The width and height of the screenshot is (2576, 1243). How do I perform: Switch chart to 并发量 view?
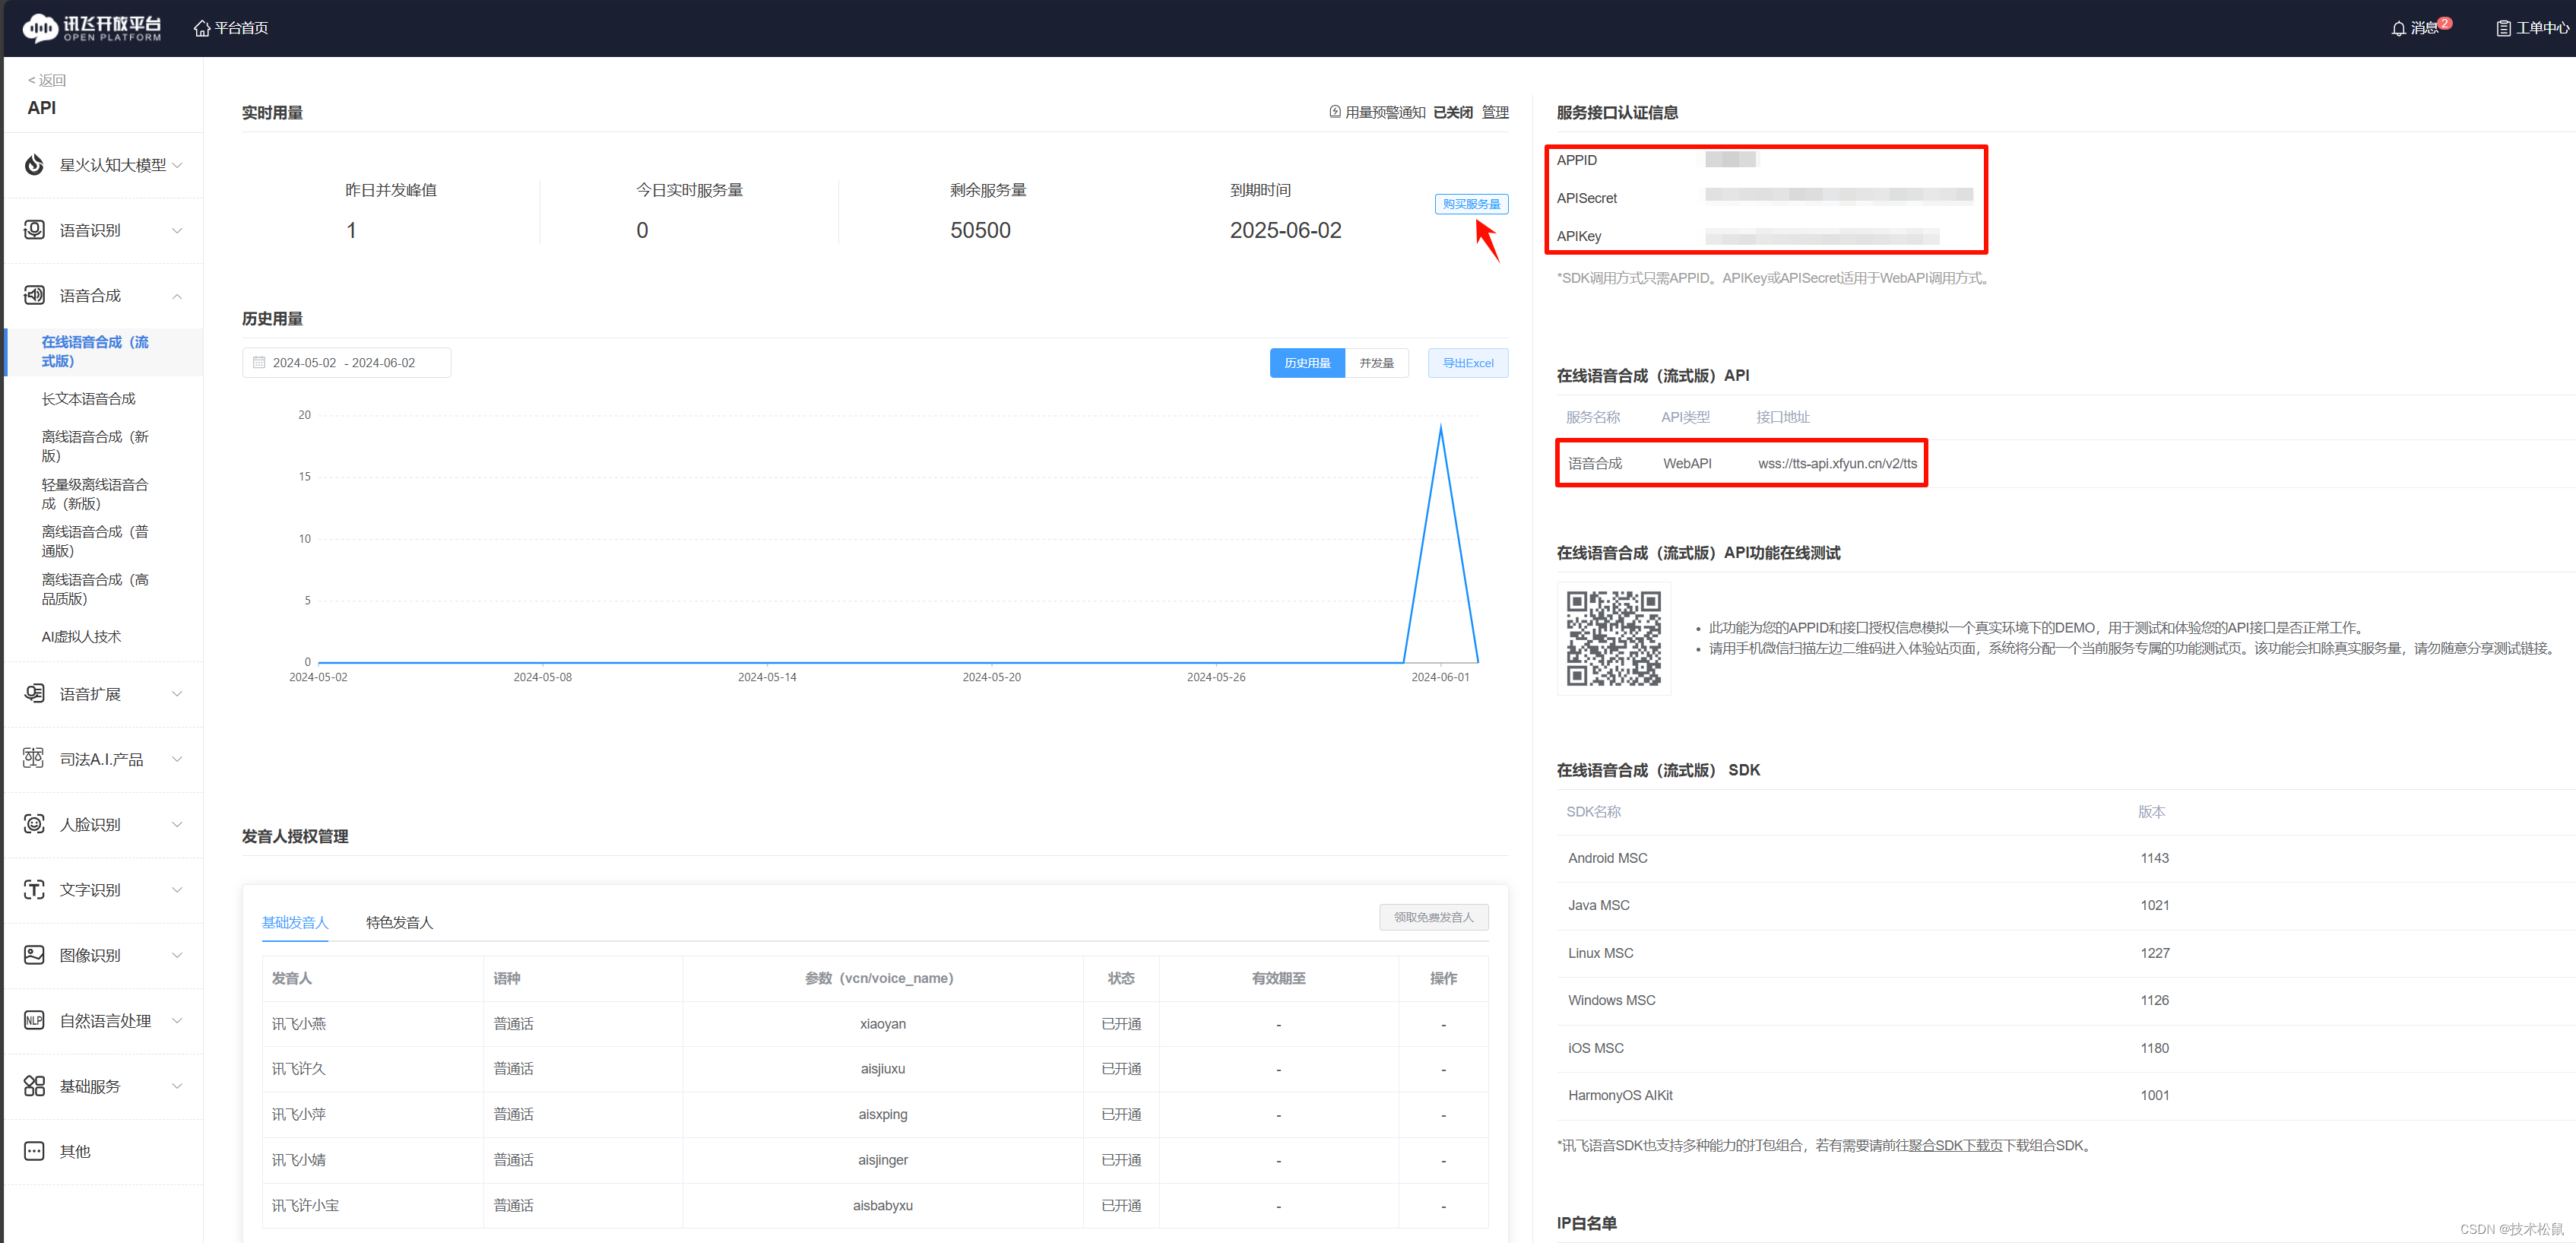(x=1376, y=363)
